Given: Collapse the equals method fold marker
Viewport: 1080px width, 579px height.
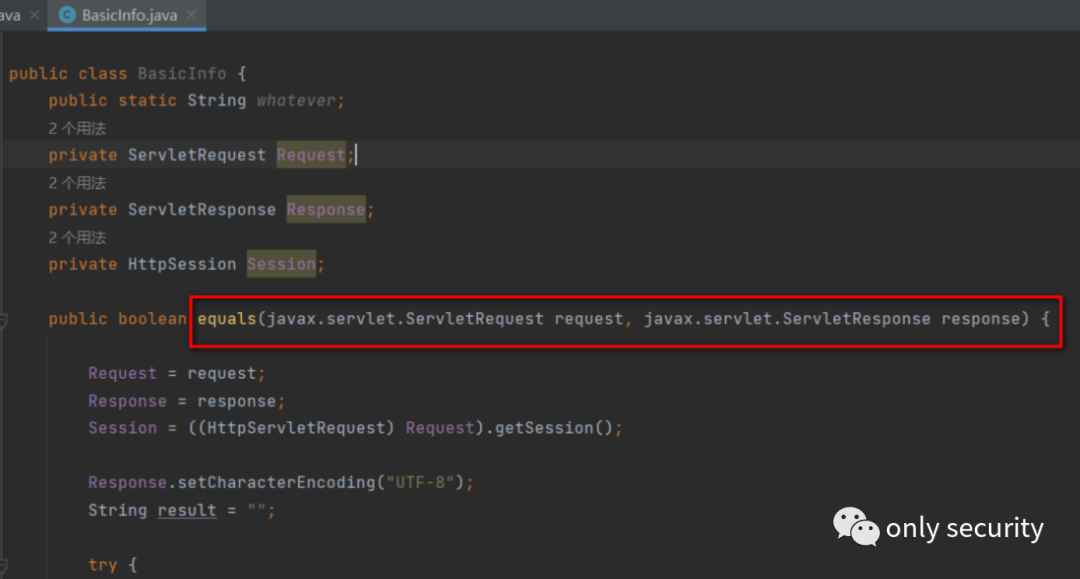Looking at the screenshot, I should pyautogui.click(x=3, y=320).
